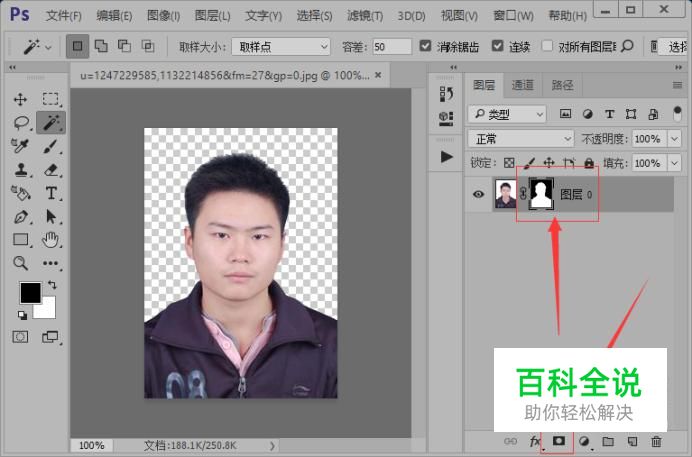Open the edit toolbar three-dots menu
The width and height of the screenshot is (692, 457).
point(50,263)
